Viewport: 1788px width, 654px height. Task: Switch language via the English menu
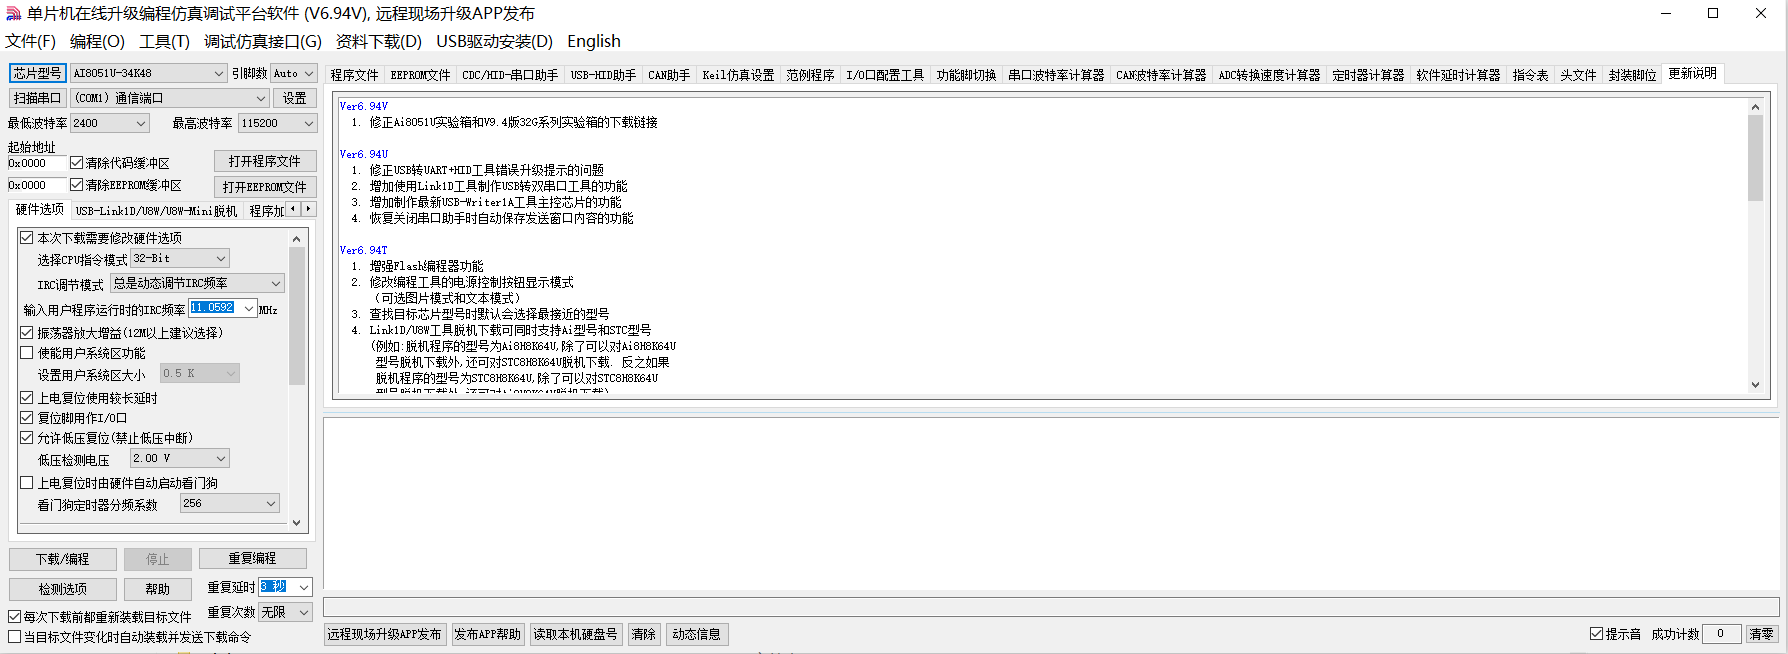[594, 41]
